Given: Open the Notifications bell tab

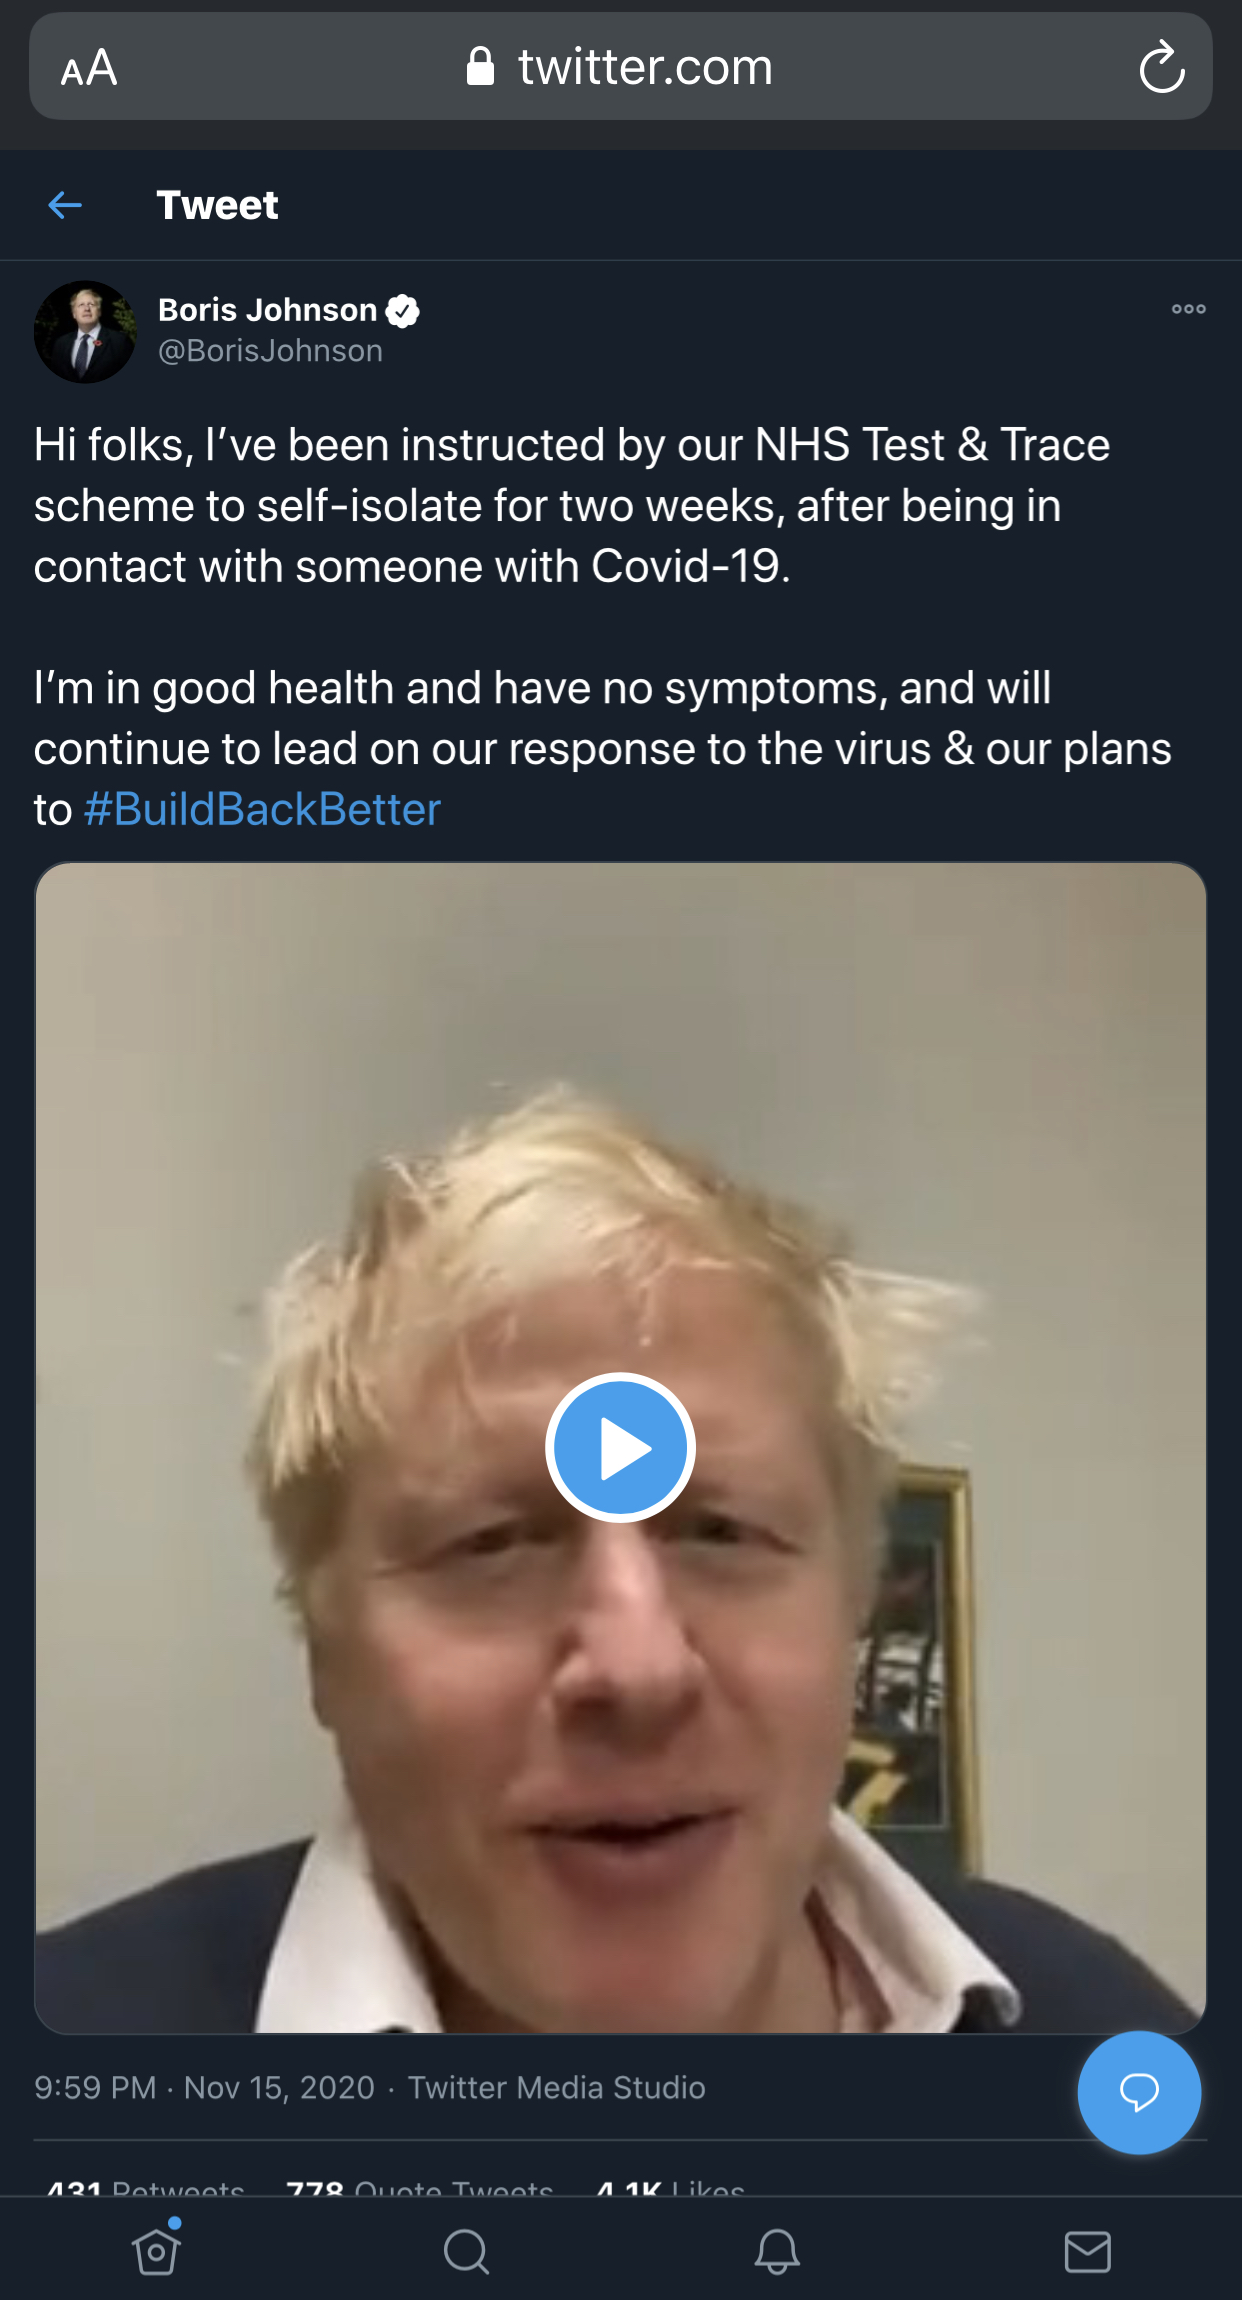Looking at the screenshot, I should pos(777,2252).
